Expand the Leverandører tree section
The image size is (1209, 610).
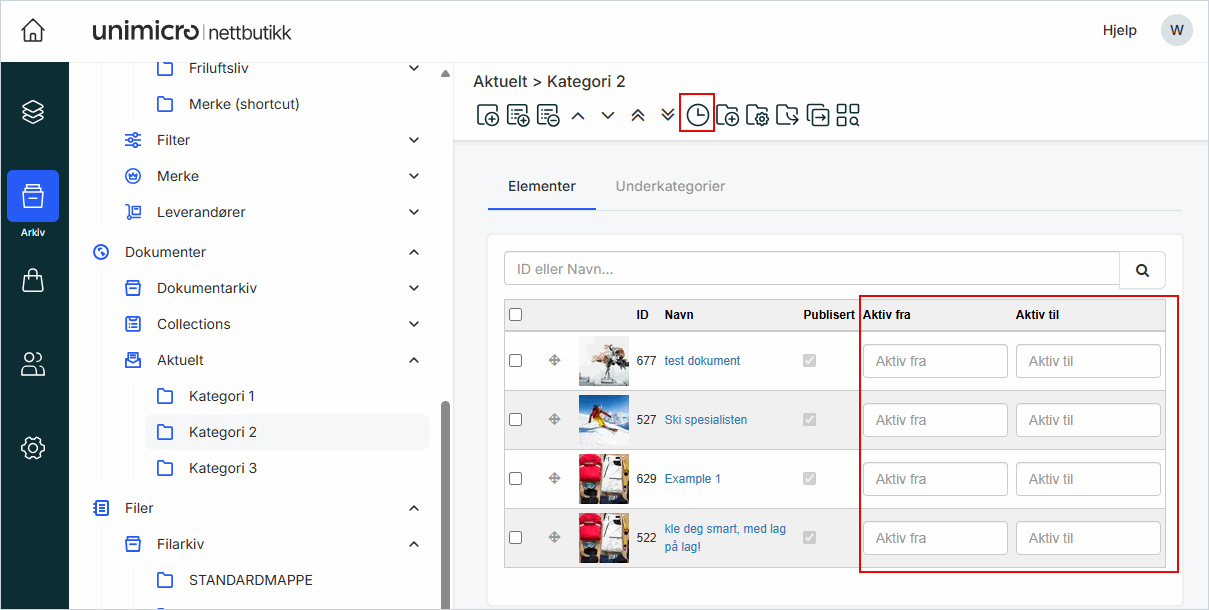tap(414, 212)
